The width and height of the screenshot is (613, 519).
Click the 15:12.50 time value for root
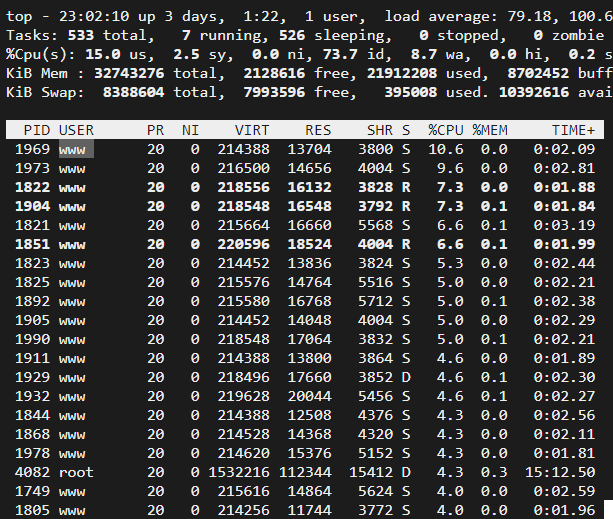pyautogui.click(x=560, y=472)
